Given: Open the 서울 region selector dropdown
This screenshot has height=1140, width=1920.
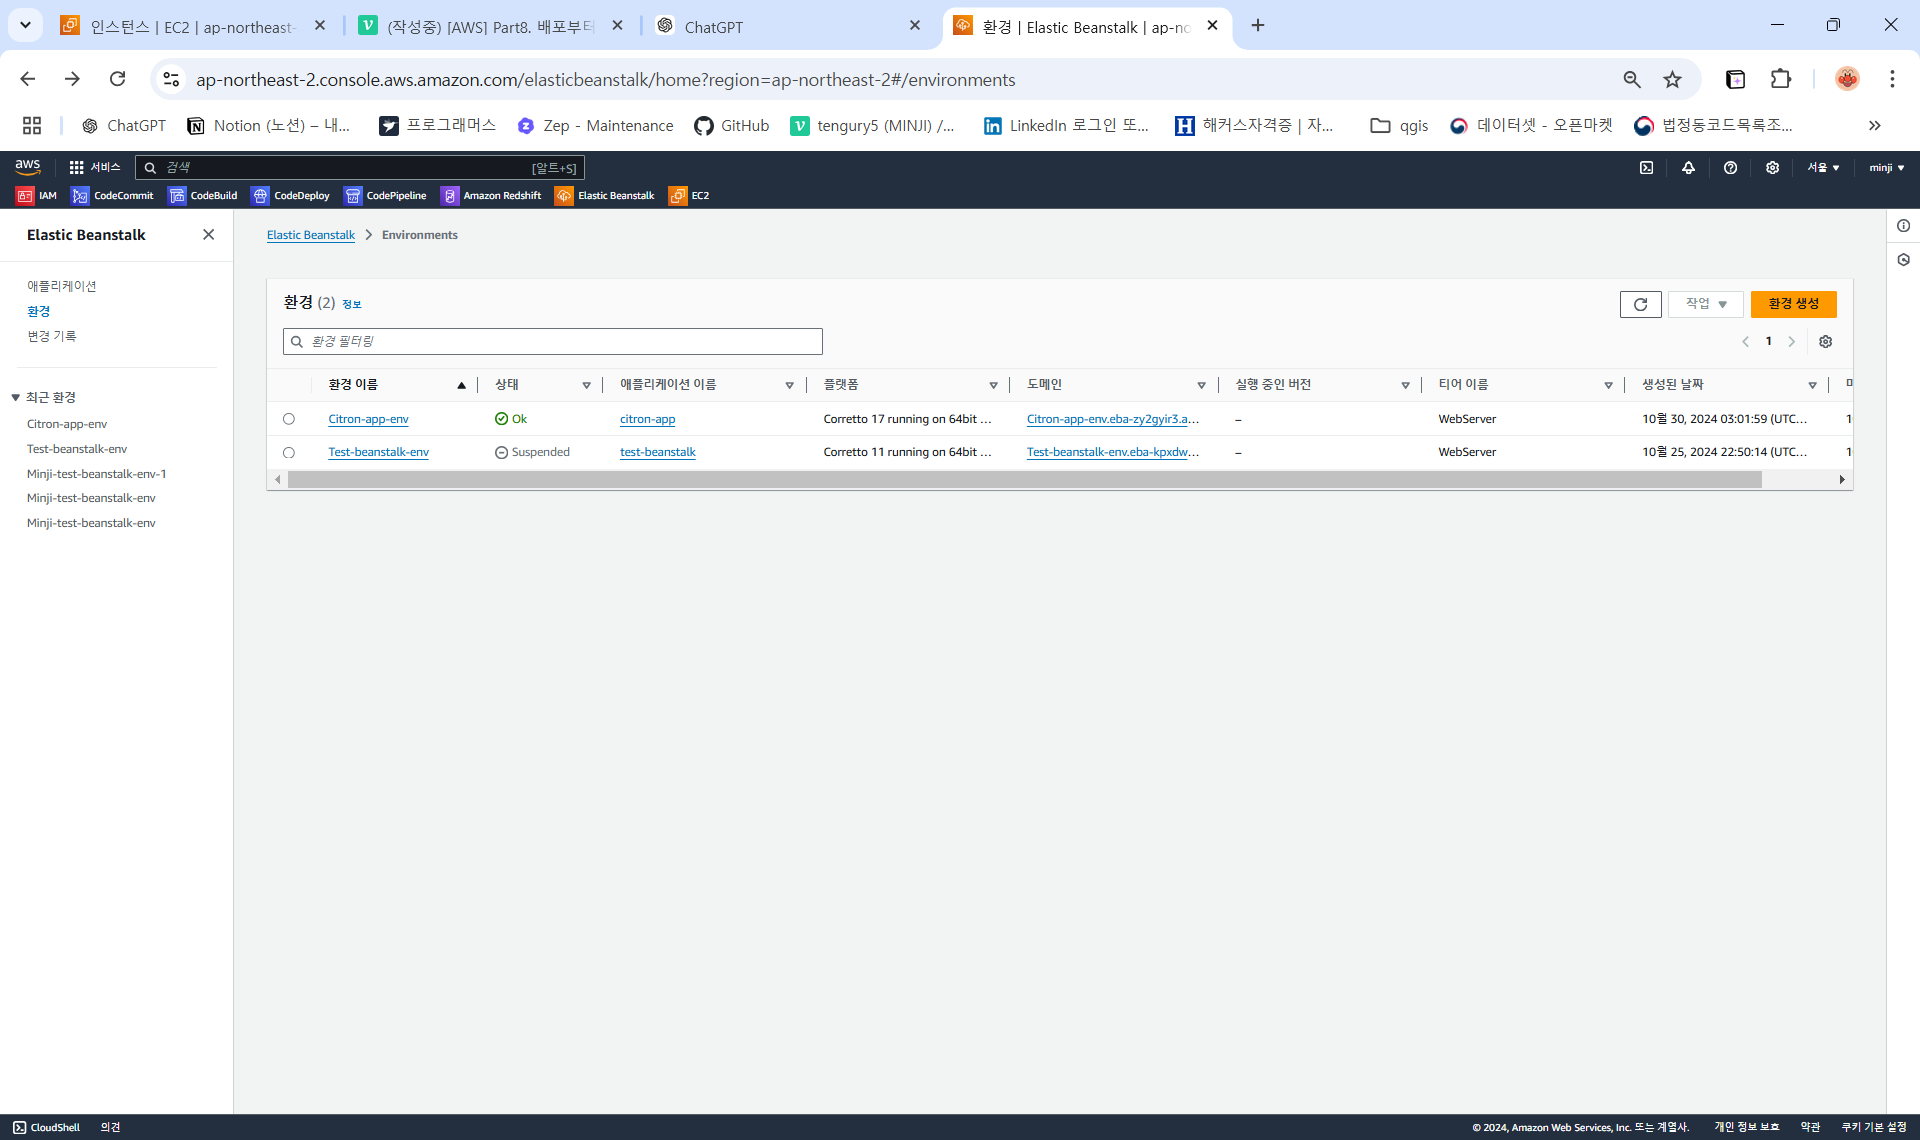Looking at the screenshot, I should click(1823, 168).
